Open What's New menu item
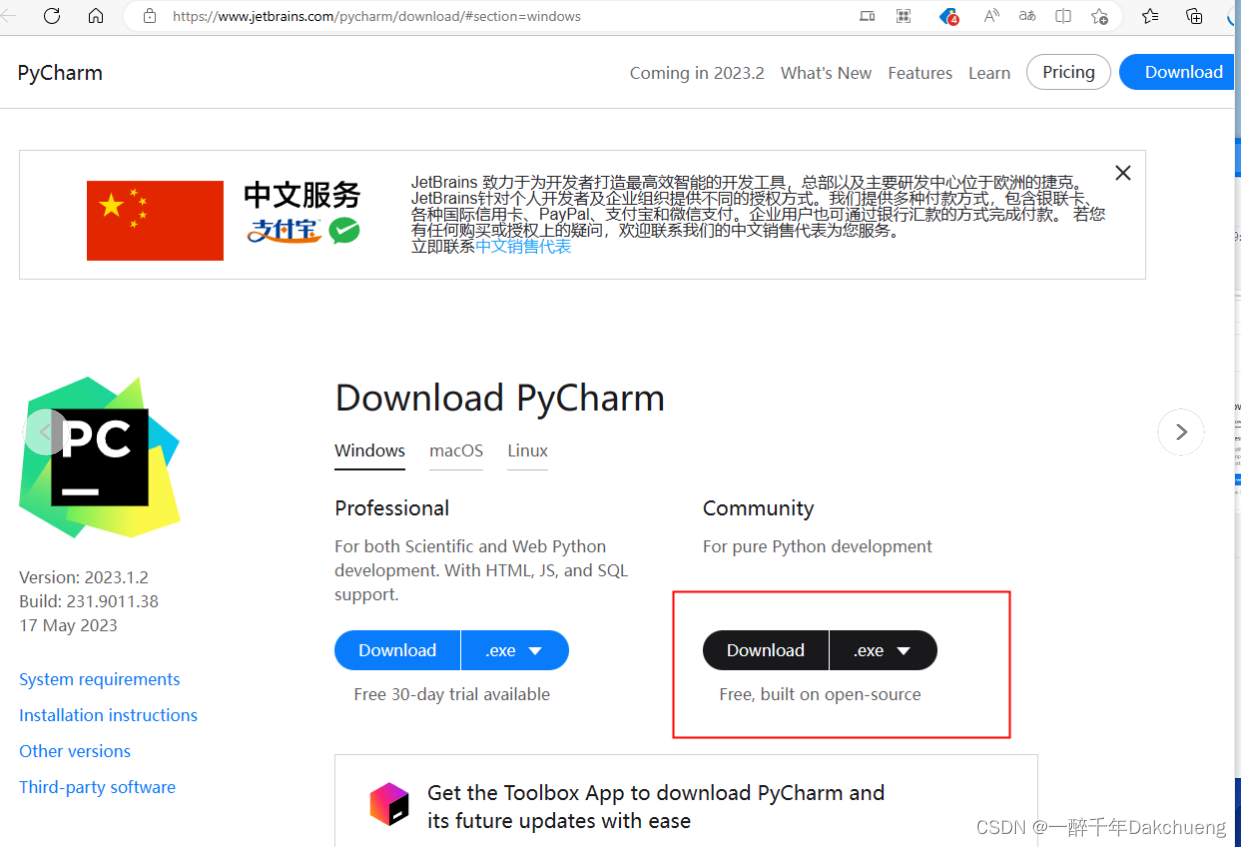 click(826, 73)
